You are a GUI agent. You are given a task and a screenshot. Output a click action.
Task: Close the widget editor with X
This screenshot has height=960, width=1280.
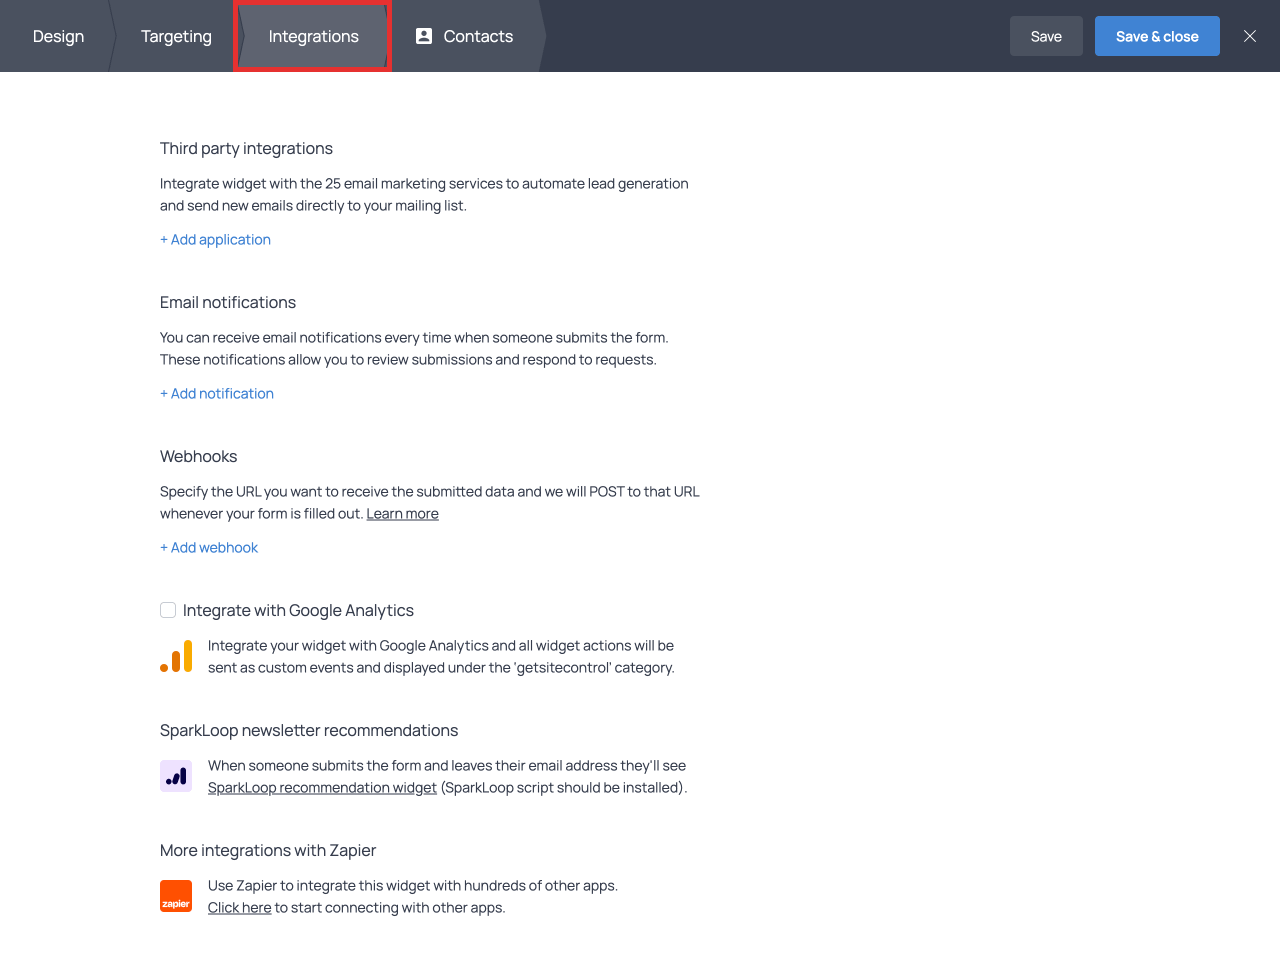coord(1250,36)
